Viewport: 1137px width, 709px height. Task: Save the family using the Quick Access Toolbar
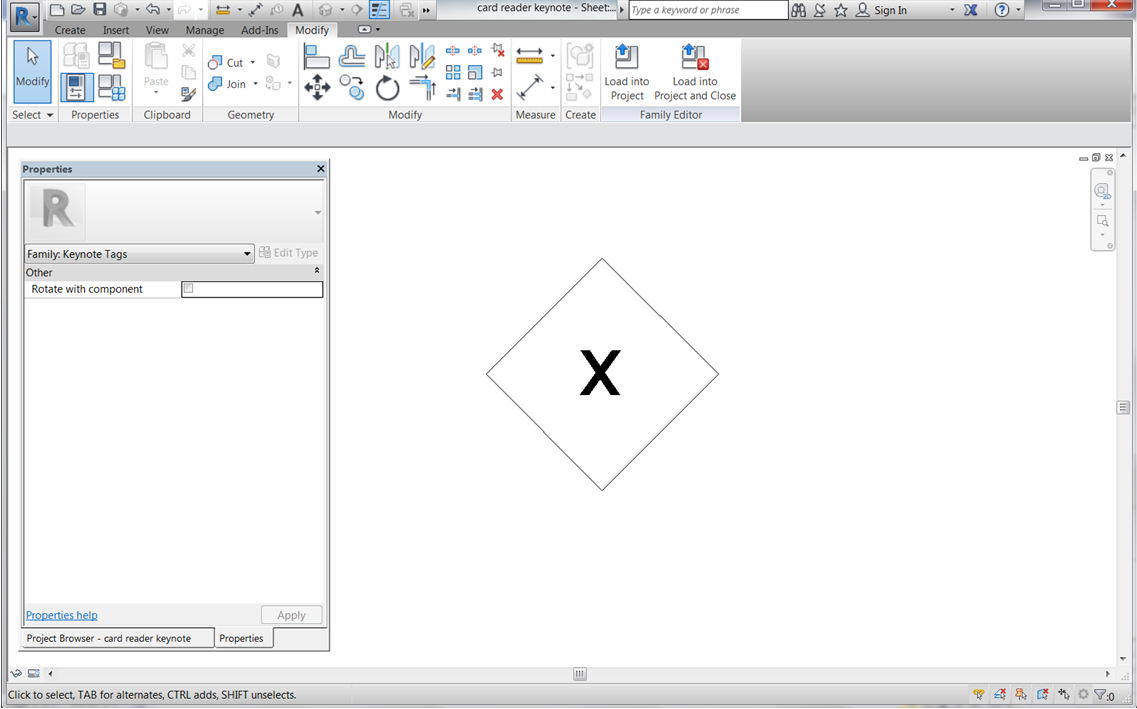(99, 9)
